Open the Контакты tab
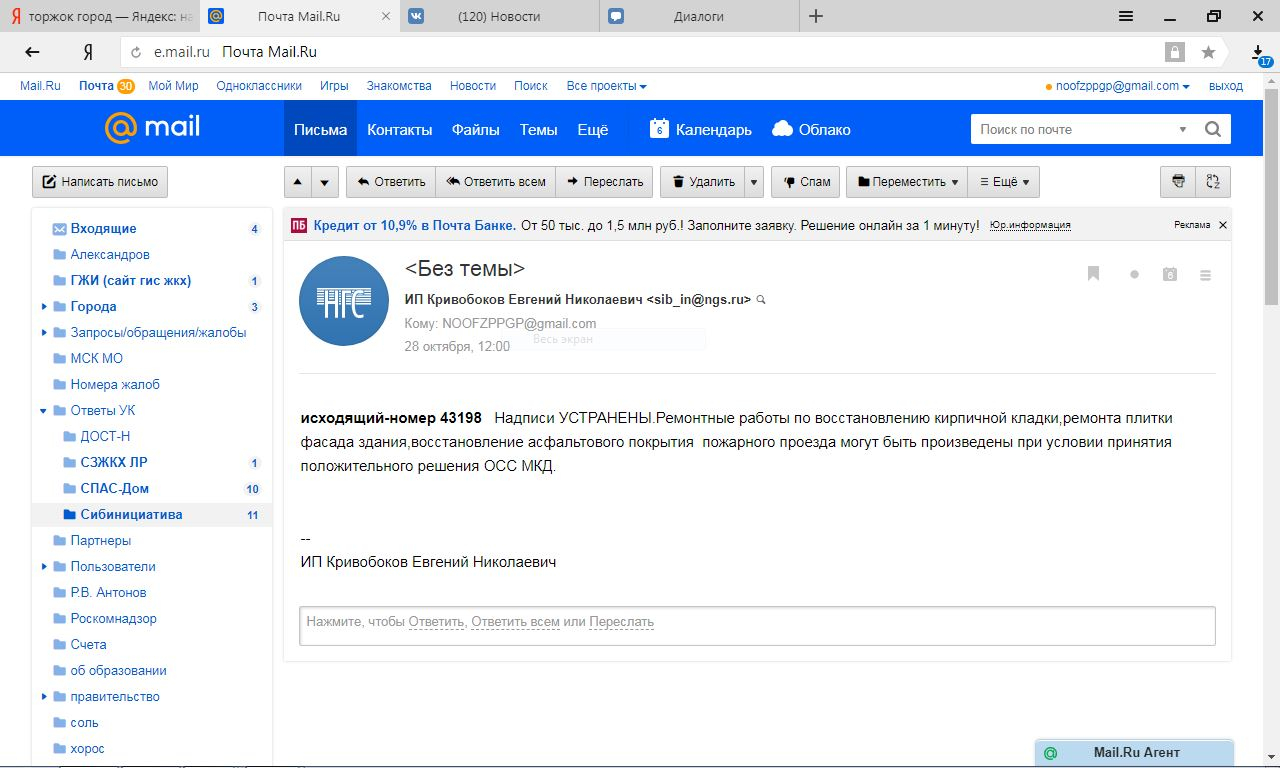The image size is (1280, 768). 399,129
